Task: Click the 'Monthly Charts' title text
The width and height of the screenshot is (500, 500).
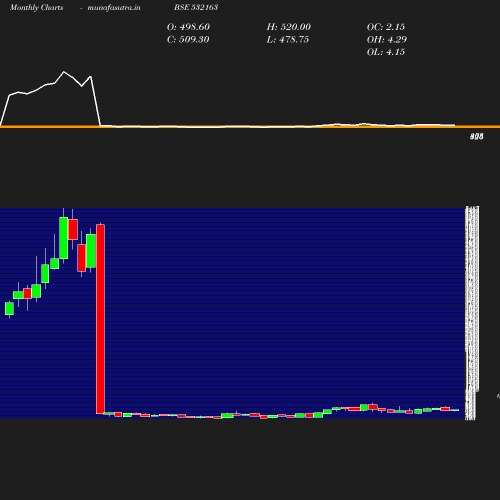Action: point(36,7)
